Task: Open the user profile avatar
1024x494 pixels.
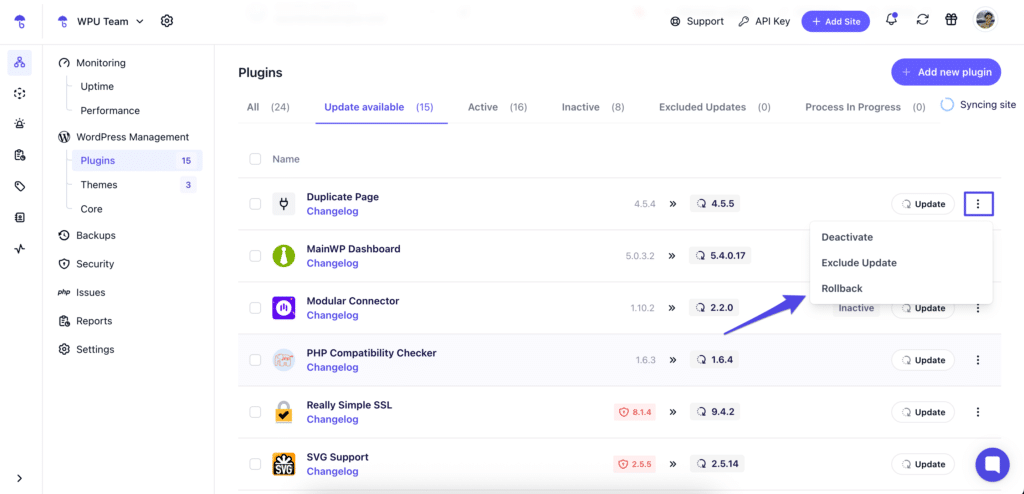Action: tap(986, 20)
